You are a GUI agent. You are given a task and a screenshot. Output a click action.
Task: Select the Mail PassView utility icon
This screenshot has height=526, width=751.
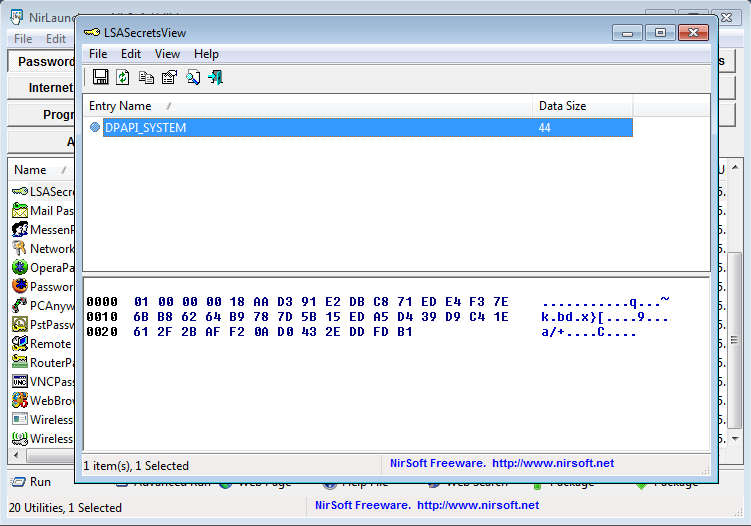(x=20, y=210)
